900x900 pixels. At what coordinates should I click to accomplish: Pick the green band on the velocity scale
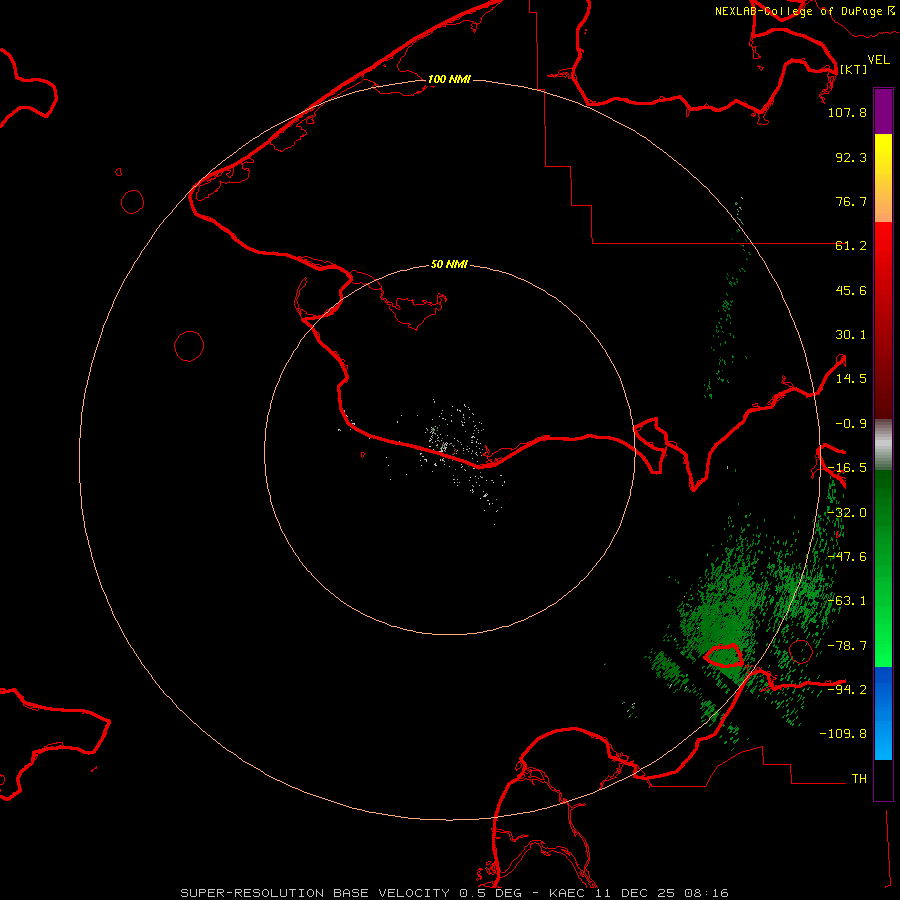(883, 568)
